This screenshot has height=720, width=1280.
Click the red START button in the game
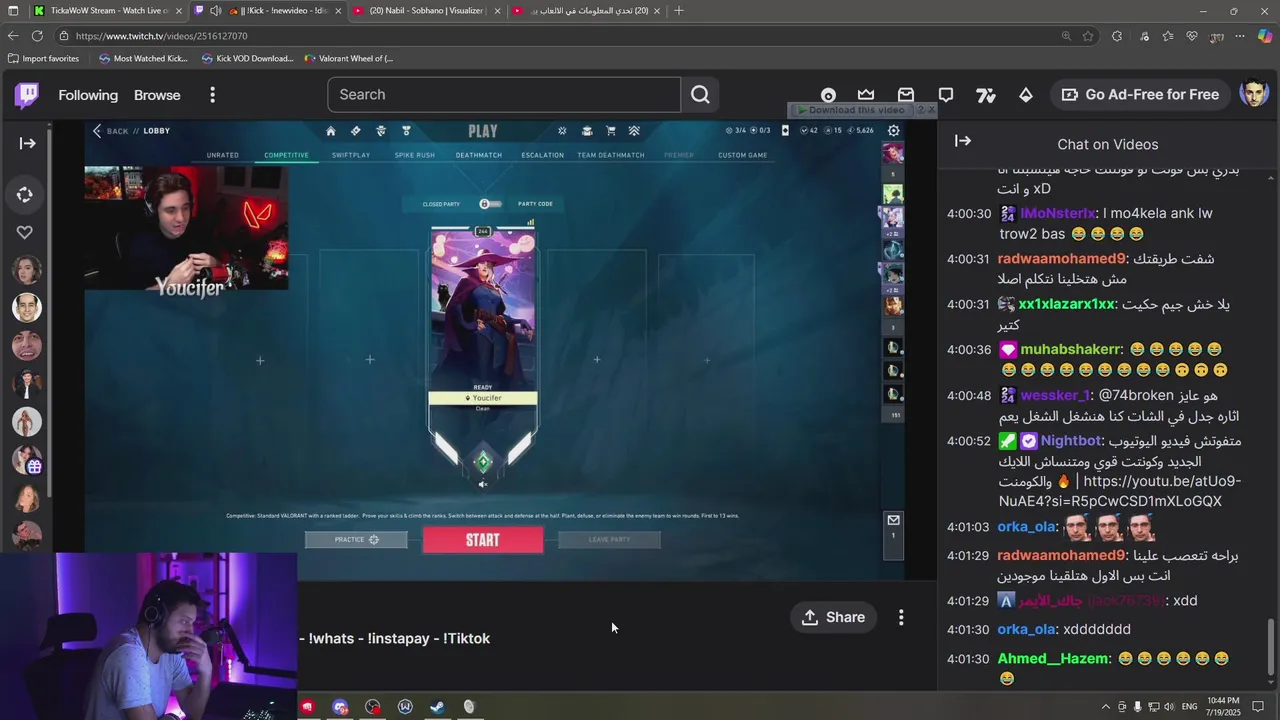[483, 540]
